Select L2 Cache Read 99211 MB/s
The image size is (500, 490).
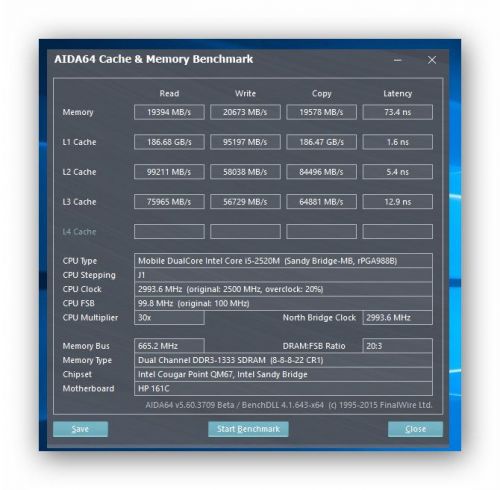tap(169, 172)
